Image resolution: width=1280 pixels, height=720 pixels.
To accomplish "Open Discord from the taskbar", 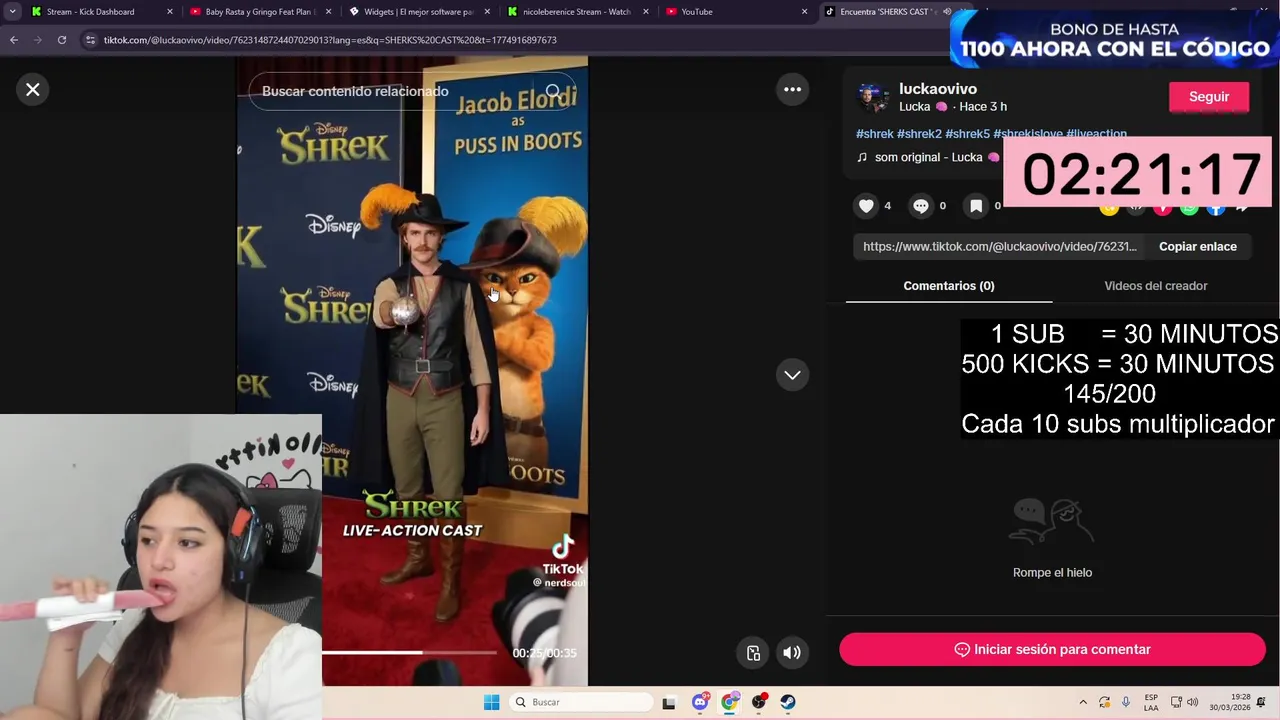I will (700, 702).
